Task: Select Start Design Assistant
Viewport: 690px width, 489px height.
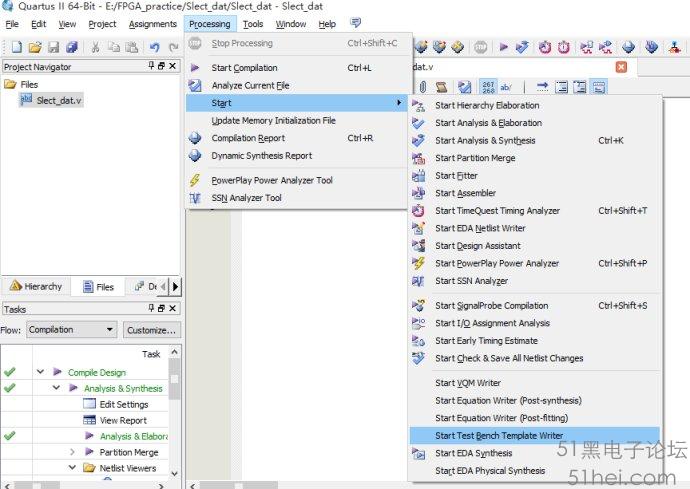Action: pyautogui.click(x=535, y=246)
